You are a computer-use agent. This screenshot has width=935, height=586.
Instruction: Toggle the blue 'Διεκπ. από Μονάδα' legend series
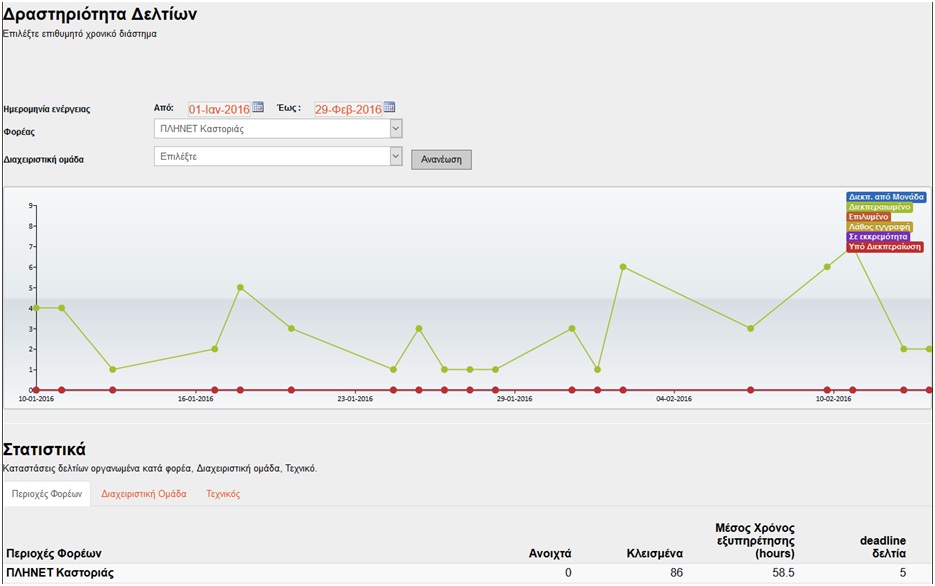click(885, 198)
